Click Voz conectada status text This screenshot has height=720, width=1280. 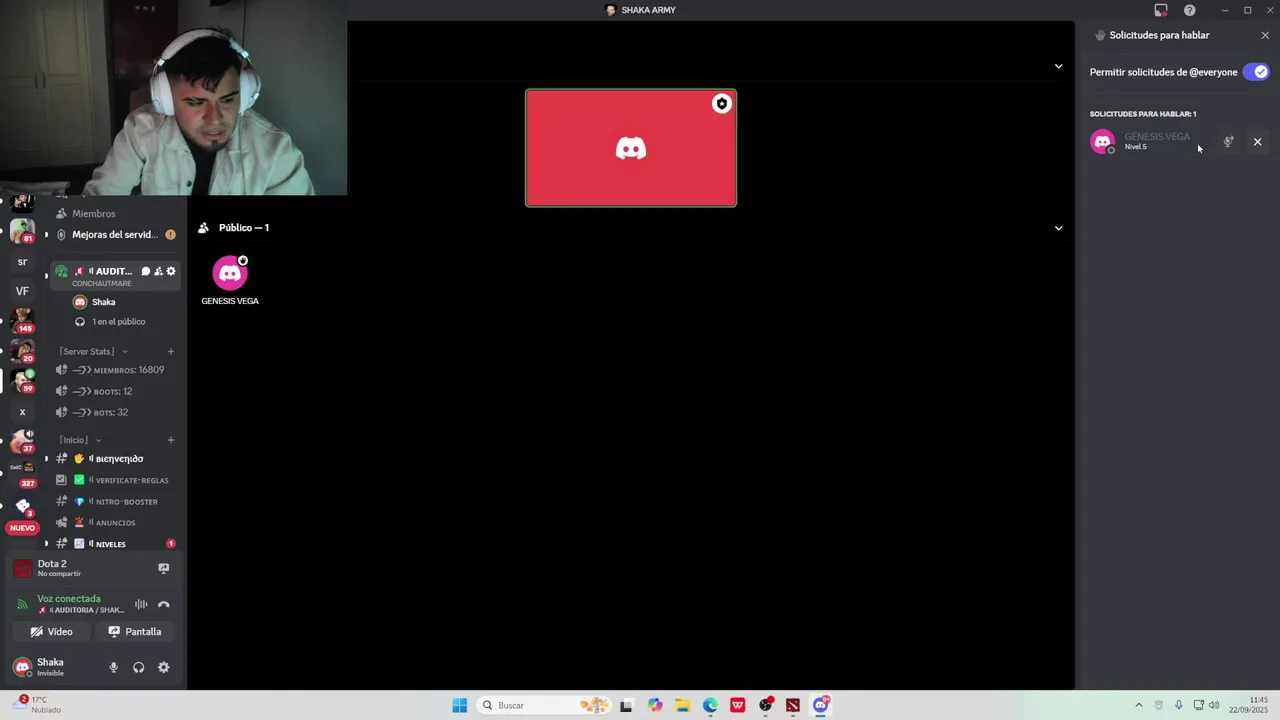tap(69, 599)
